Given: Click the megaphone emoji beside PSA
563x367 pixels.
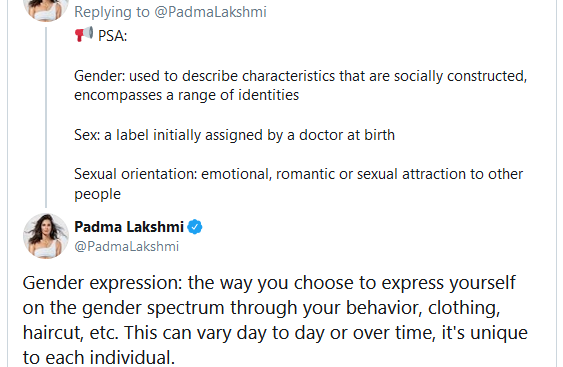Looking at the screenshot, I should click(x=84, y=34).
